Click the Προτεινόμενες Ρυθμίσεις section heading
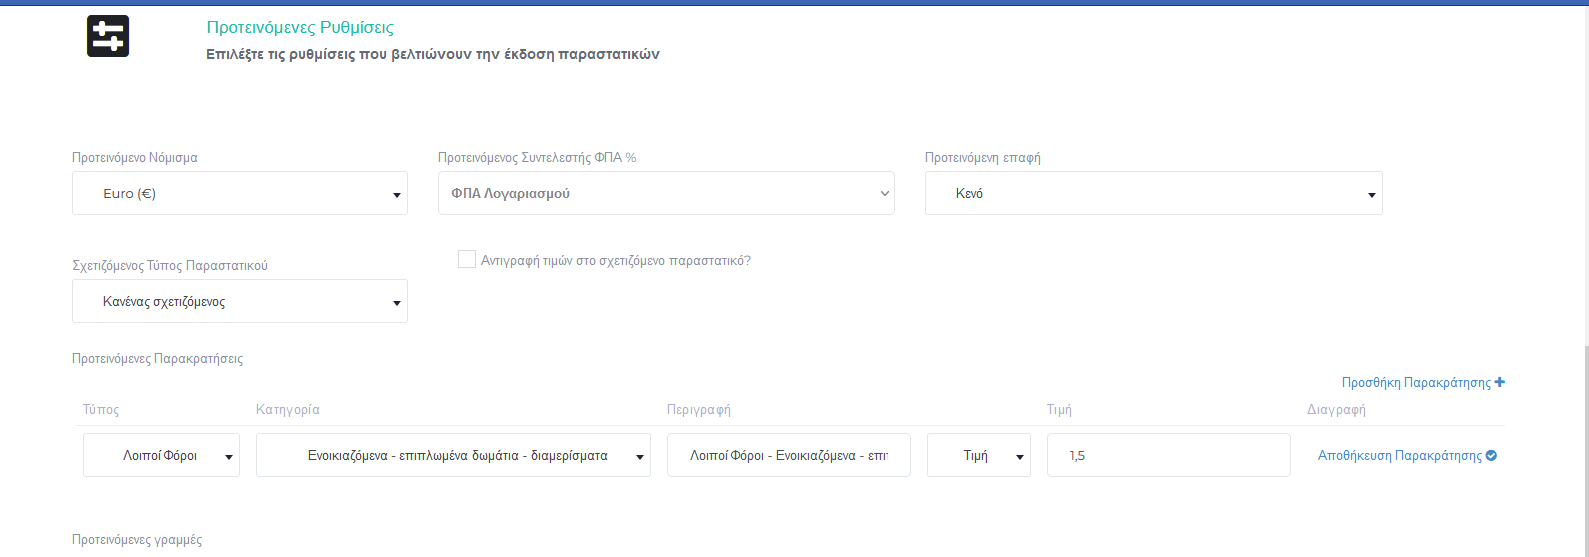 click(300, 27)
